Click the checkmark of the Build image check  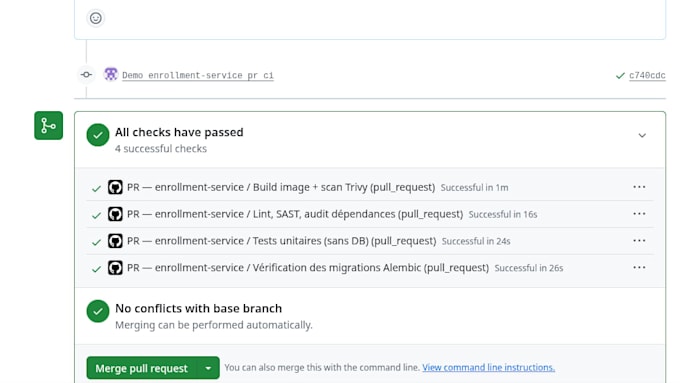(96, 188)
